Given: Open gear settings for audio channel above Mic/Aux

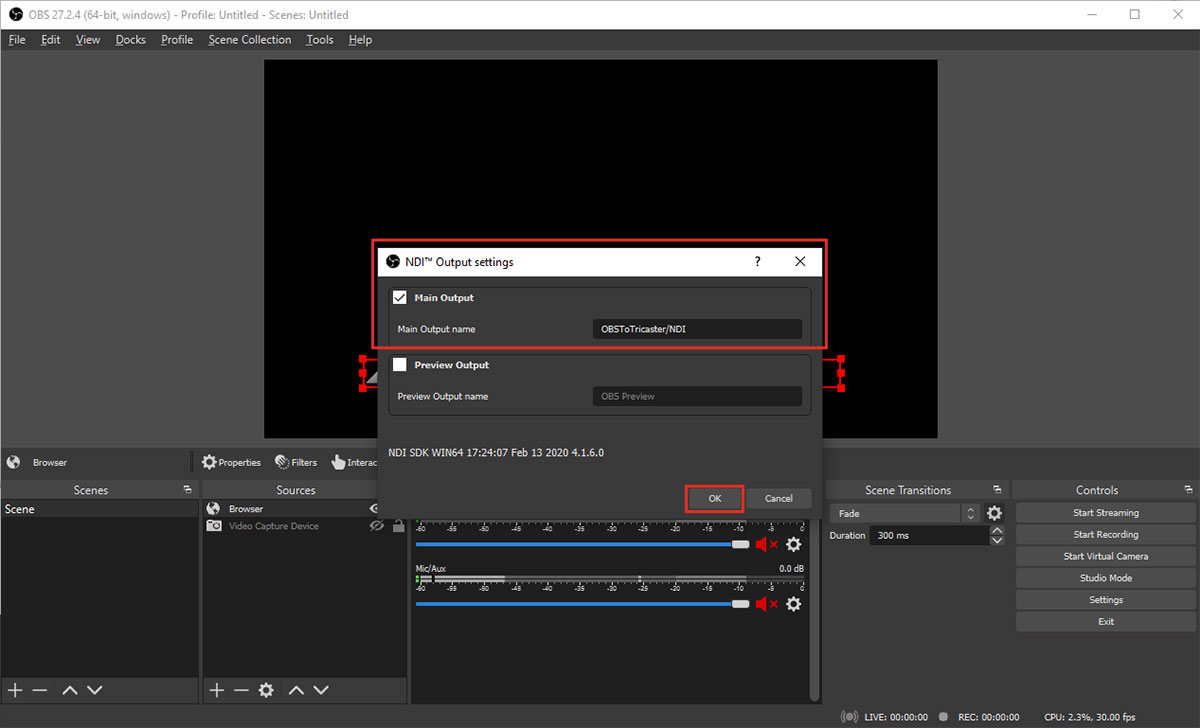Looking at the screenshot, I should tap(793, 544).
